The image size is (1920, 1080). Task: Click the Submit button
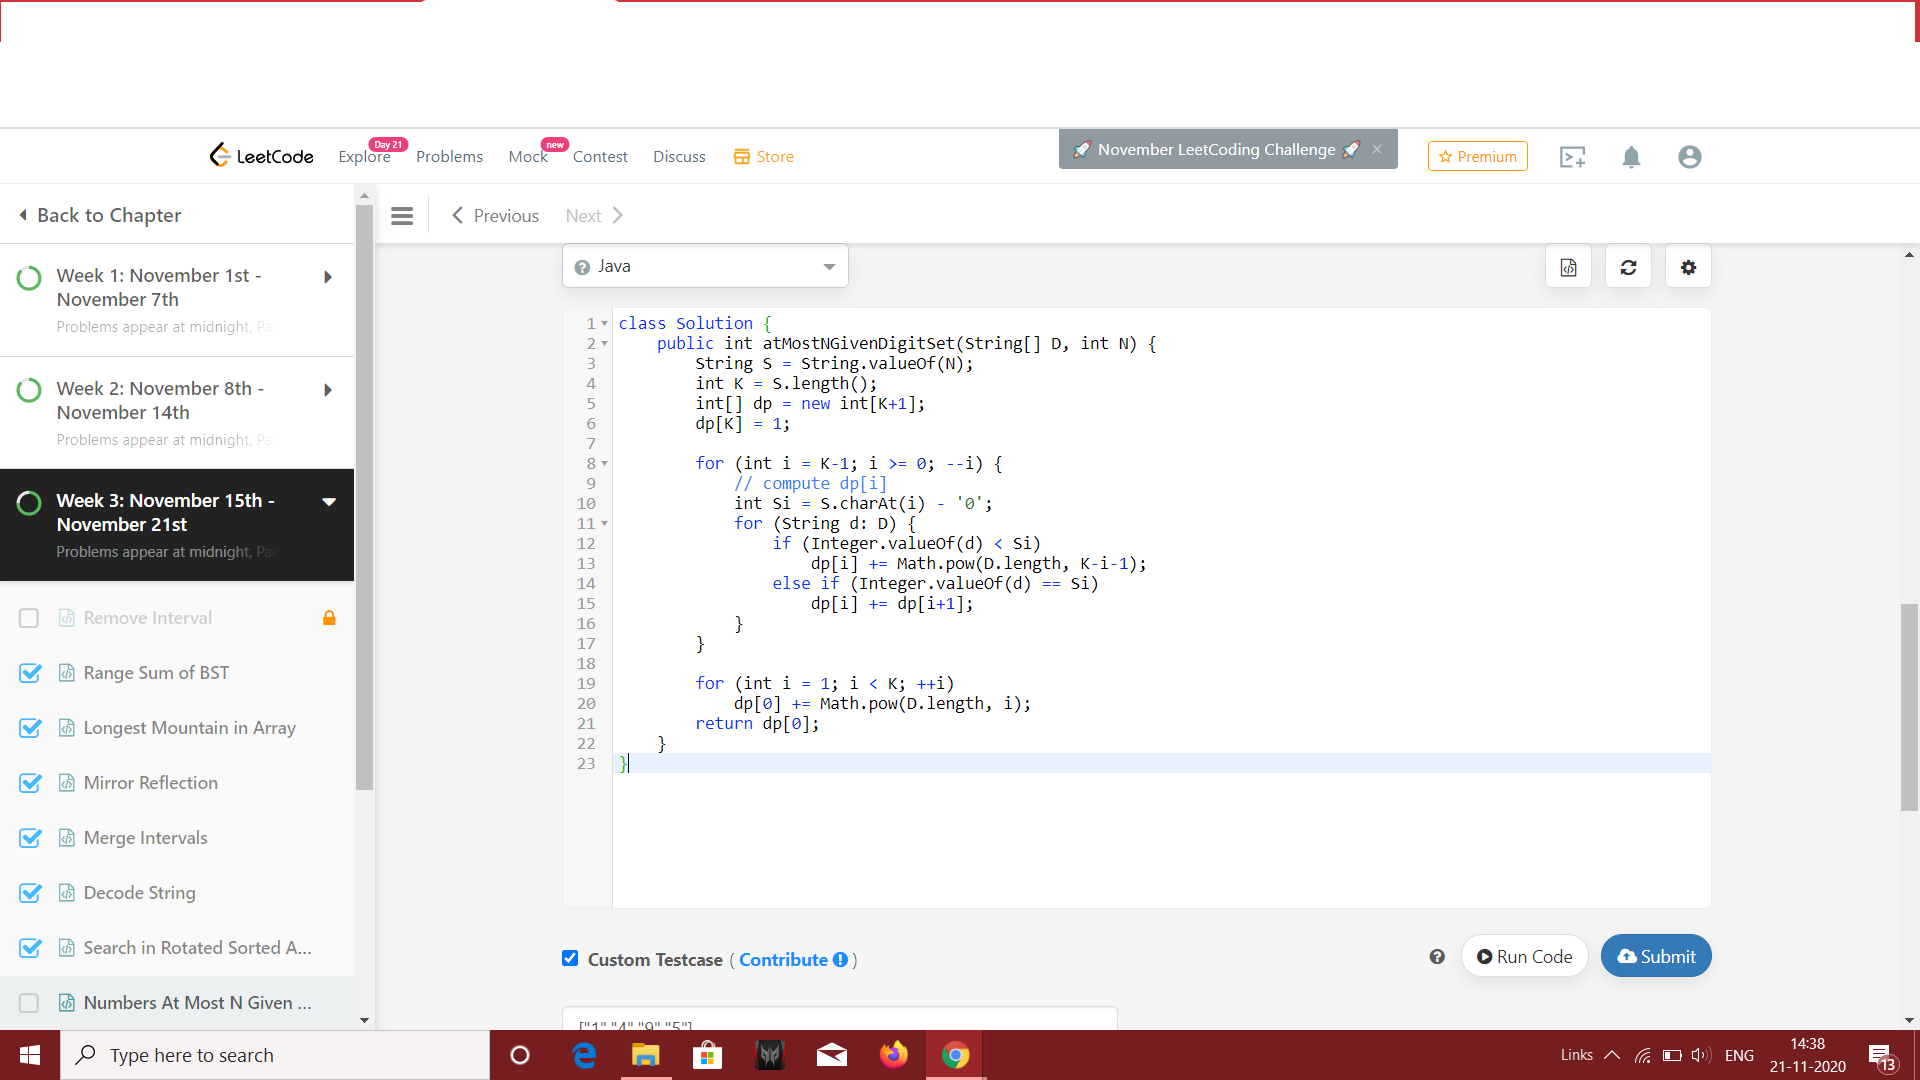(1656, 956)
